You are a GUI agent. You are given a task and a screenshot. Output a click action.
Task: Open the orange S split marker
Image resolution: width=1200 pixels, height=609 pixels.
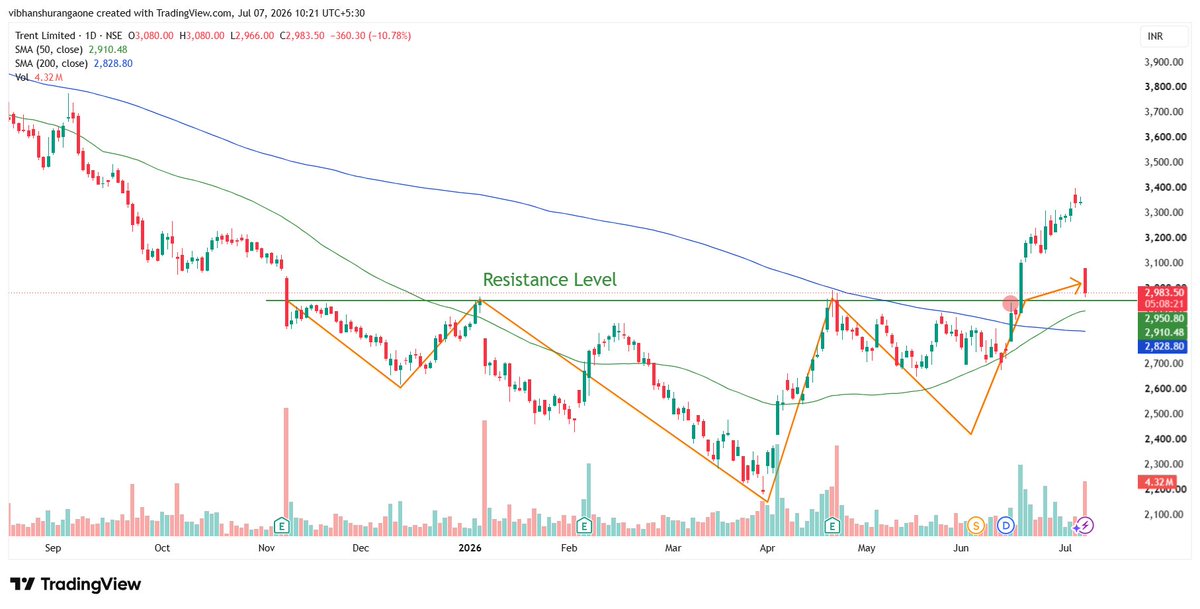click(x=976, y=524)
